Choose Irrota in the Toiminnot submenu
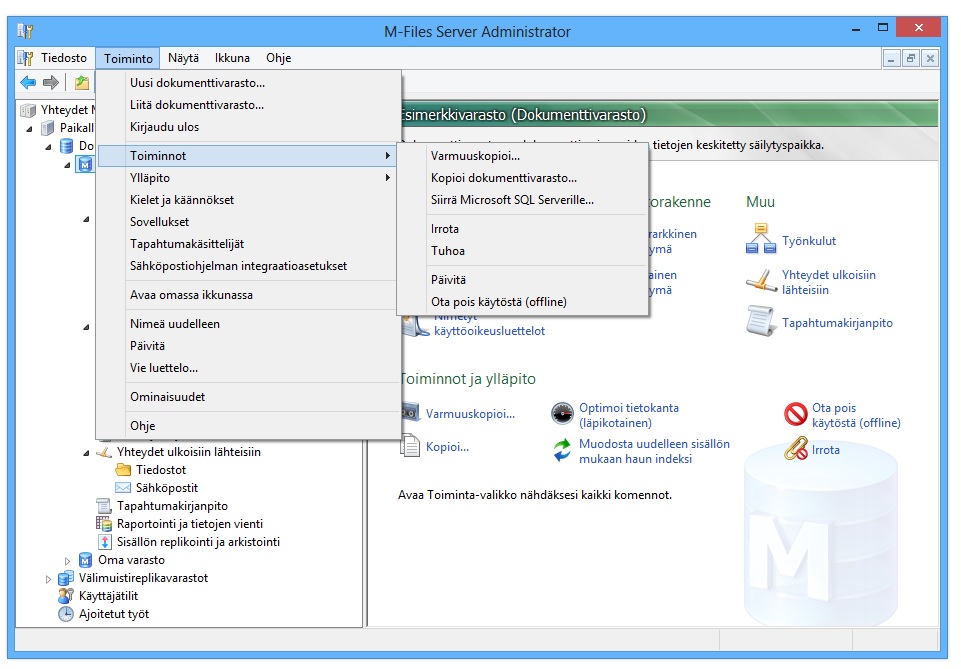Image resolution: width=961 pixels, height=669 pixels. pyautogui.click(x=523, y=229)
